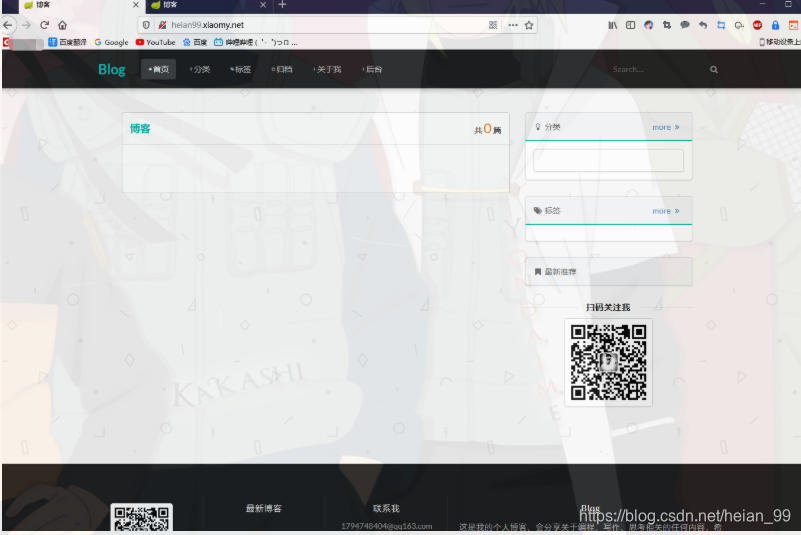Open the 标签 nav item
This screenshot has height=535, width=801.
pos(241,69)
